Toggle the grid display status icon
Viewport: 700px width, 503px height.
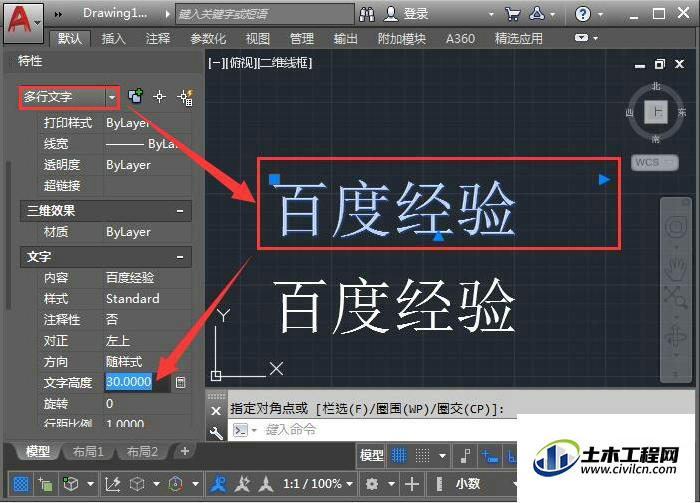(x=399, y=456)
